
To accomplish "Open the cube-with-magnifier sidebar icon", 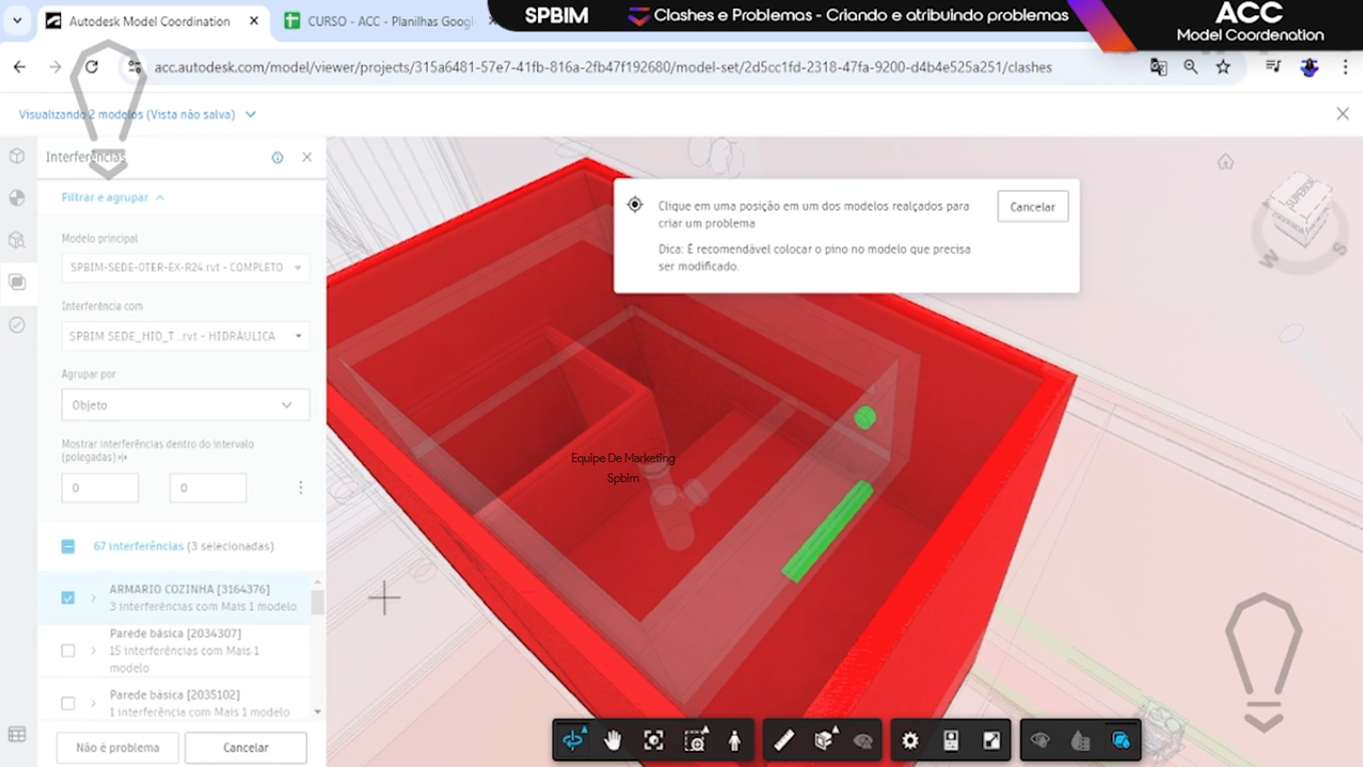I will [17, 240].
